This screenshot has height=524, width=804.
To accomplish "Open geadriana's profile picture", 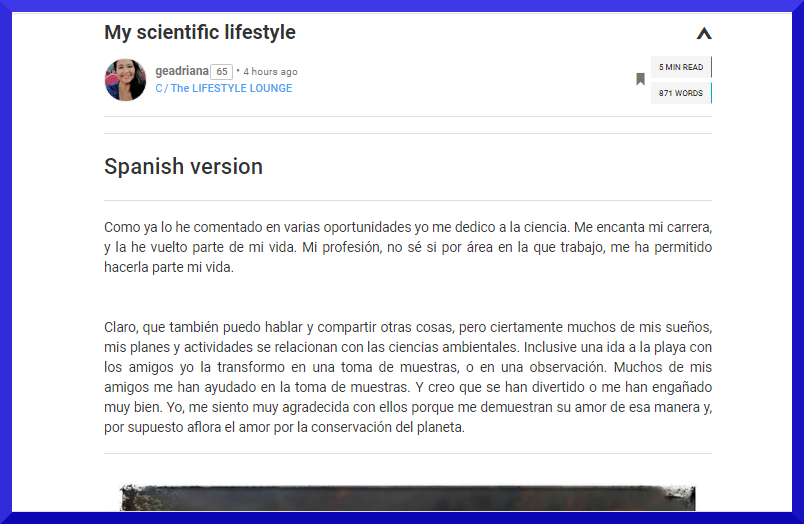I will coord(125,79).
